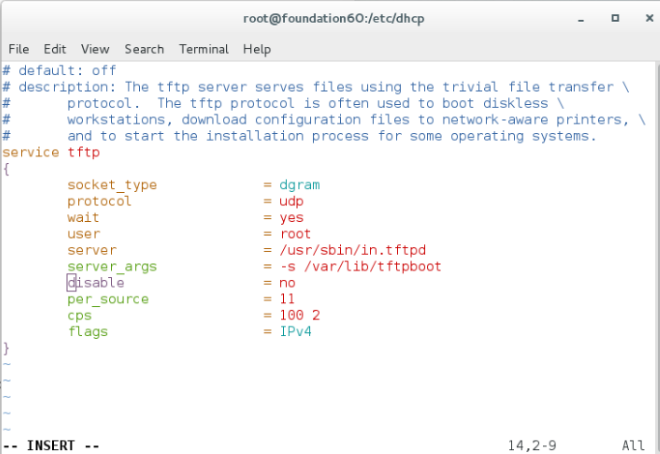Click the 'no' value of disable

click(287, 283)
